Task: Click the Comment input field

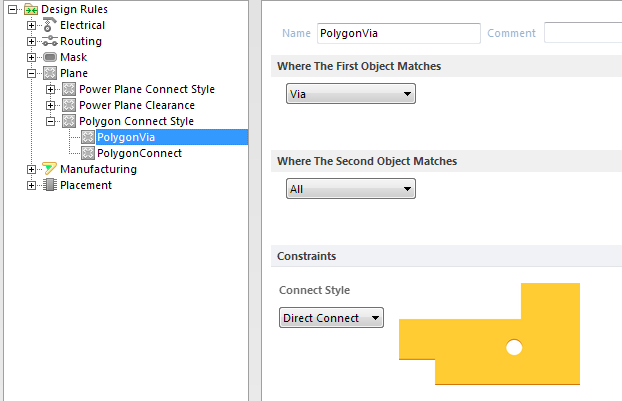Action: (x=583, y=33)
